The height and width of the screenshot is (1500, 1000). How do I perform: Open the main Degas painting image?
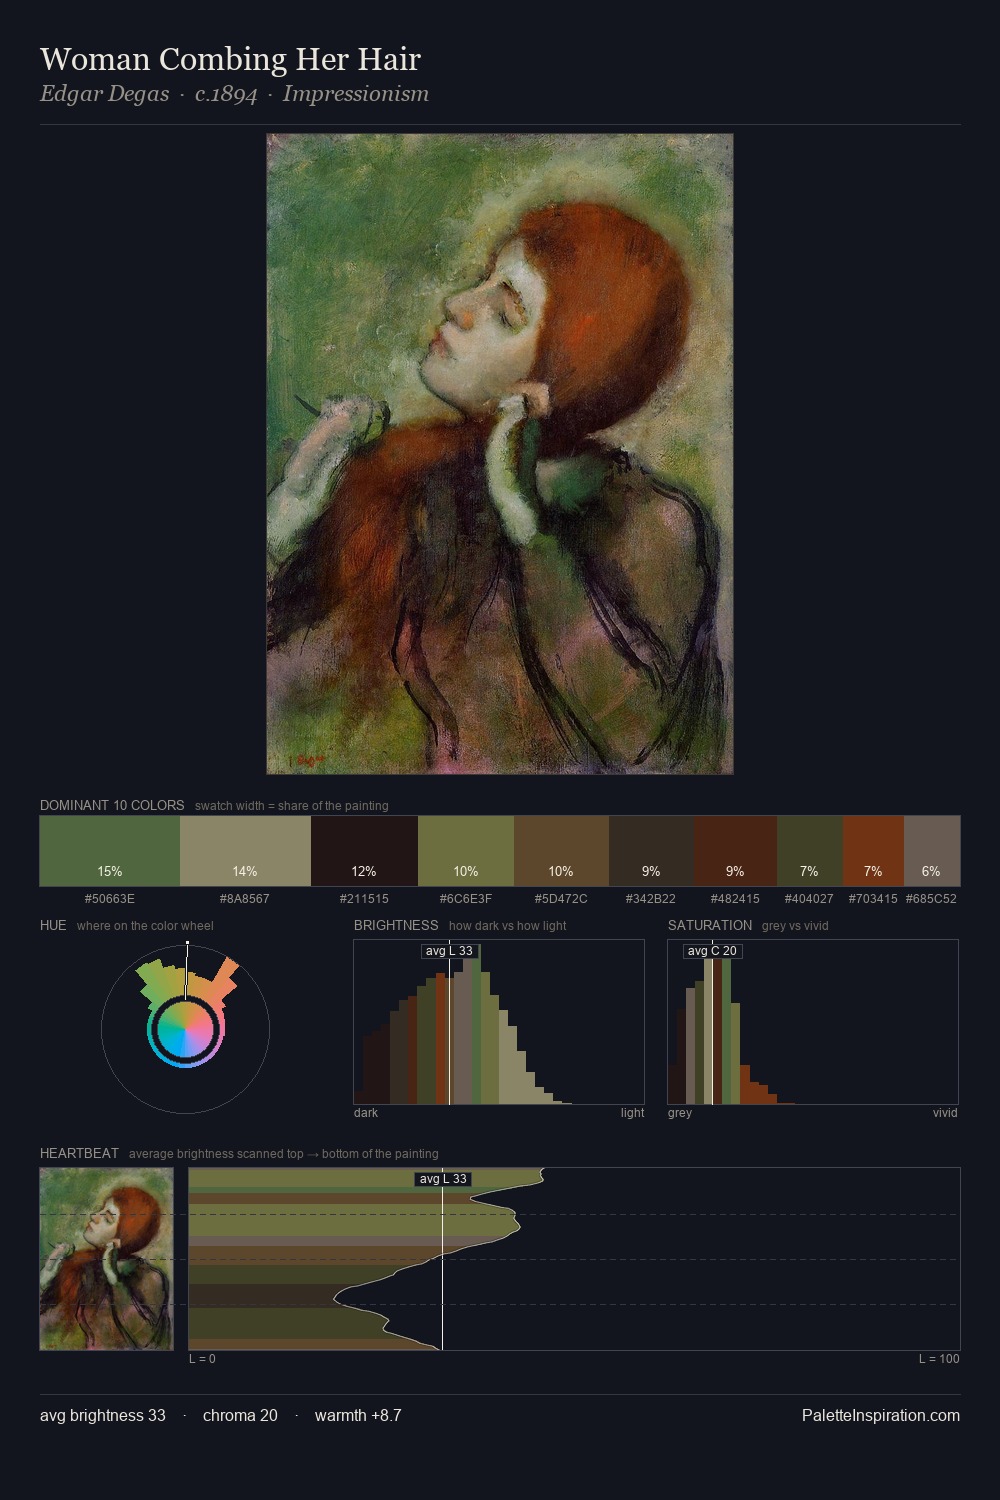500,454
